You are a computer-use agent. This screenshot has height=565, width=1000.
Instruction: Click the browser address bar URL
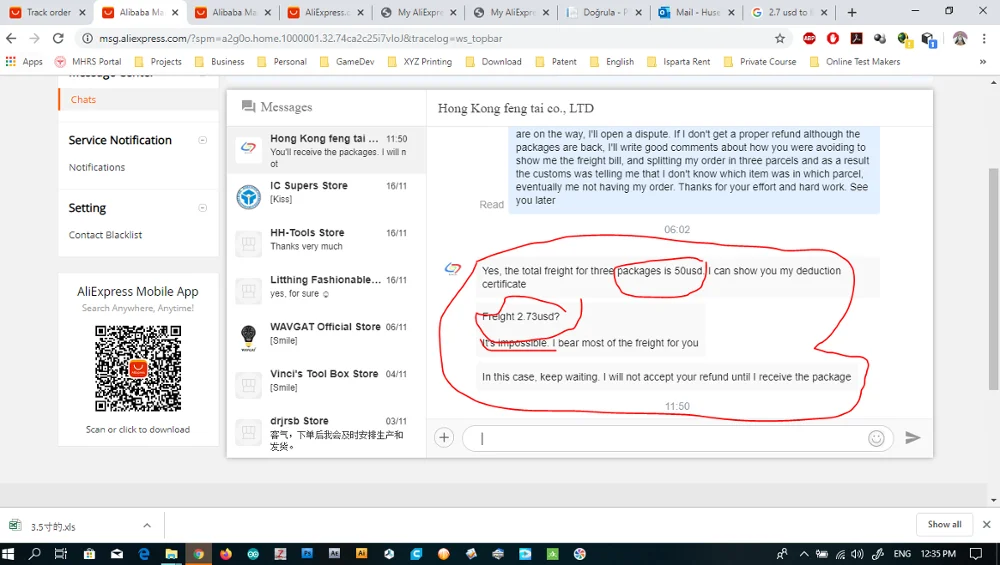coord(300,38)
